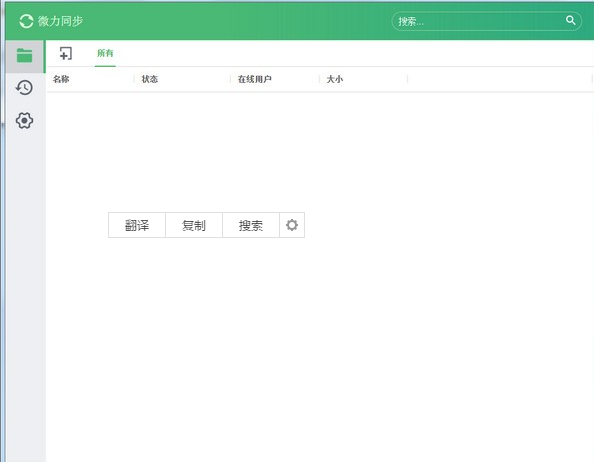The height and width of the screenshot is (462, 594).
Task: Open the sync folders sidebar icon
Action: [25, 56]
